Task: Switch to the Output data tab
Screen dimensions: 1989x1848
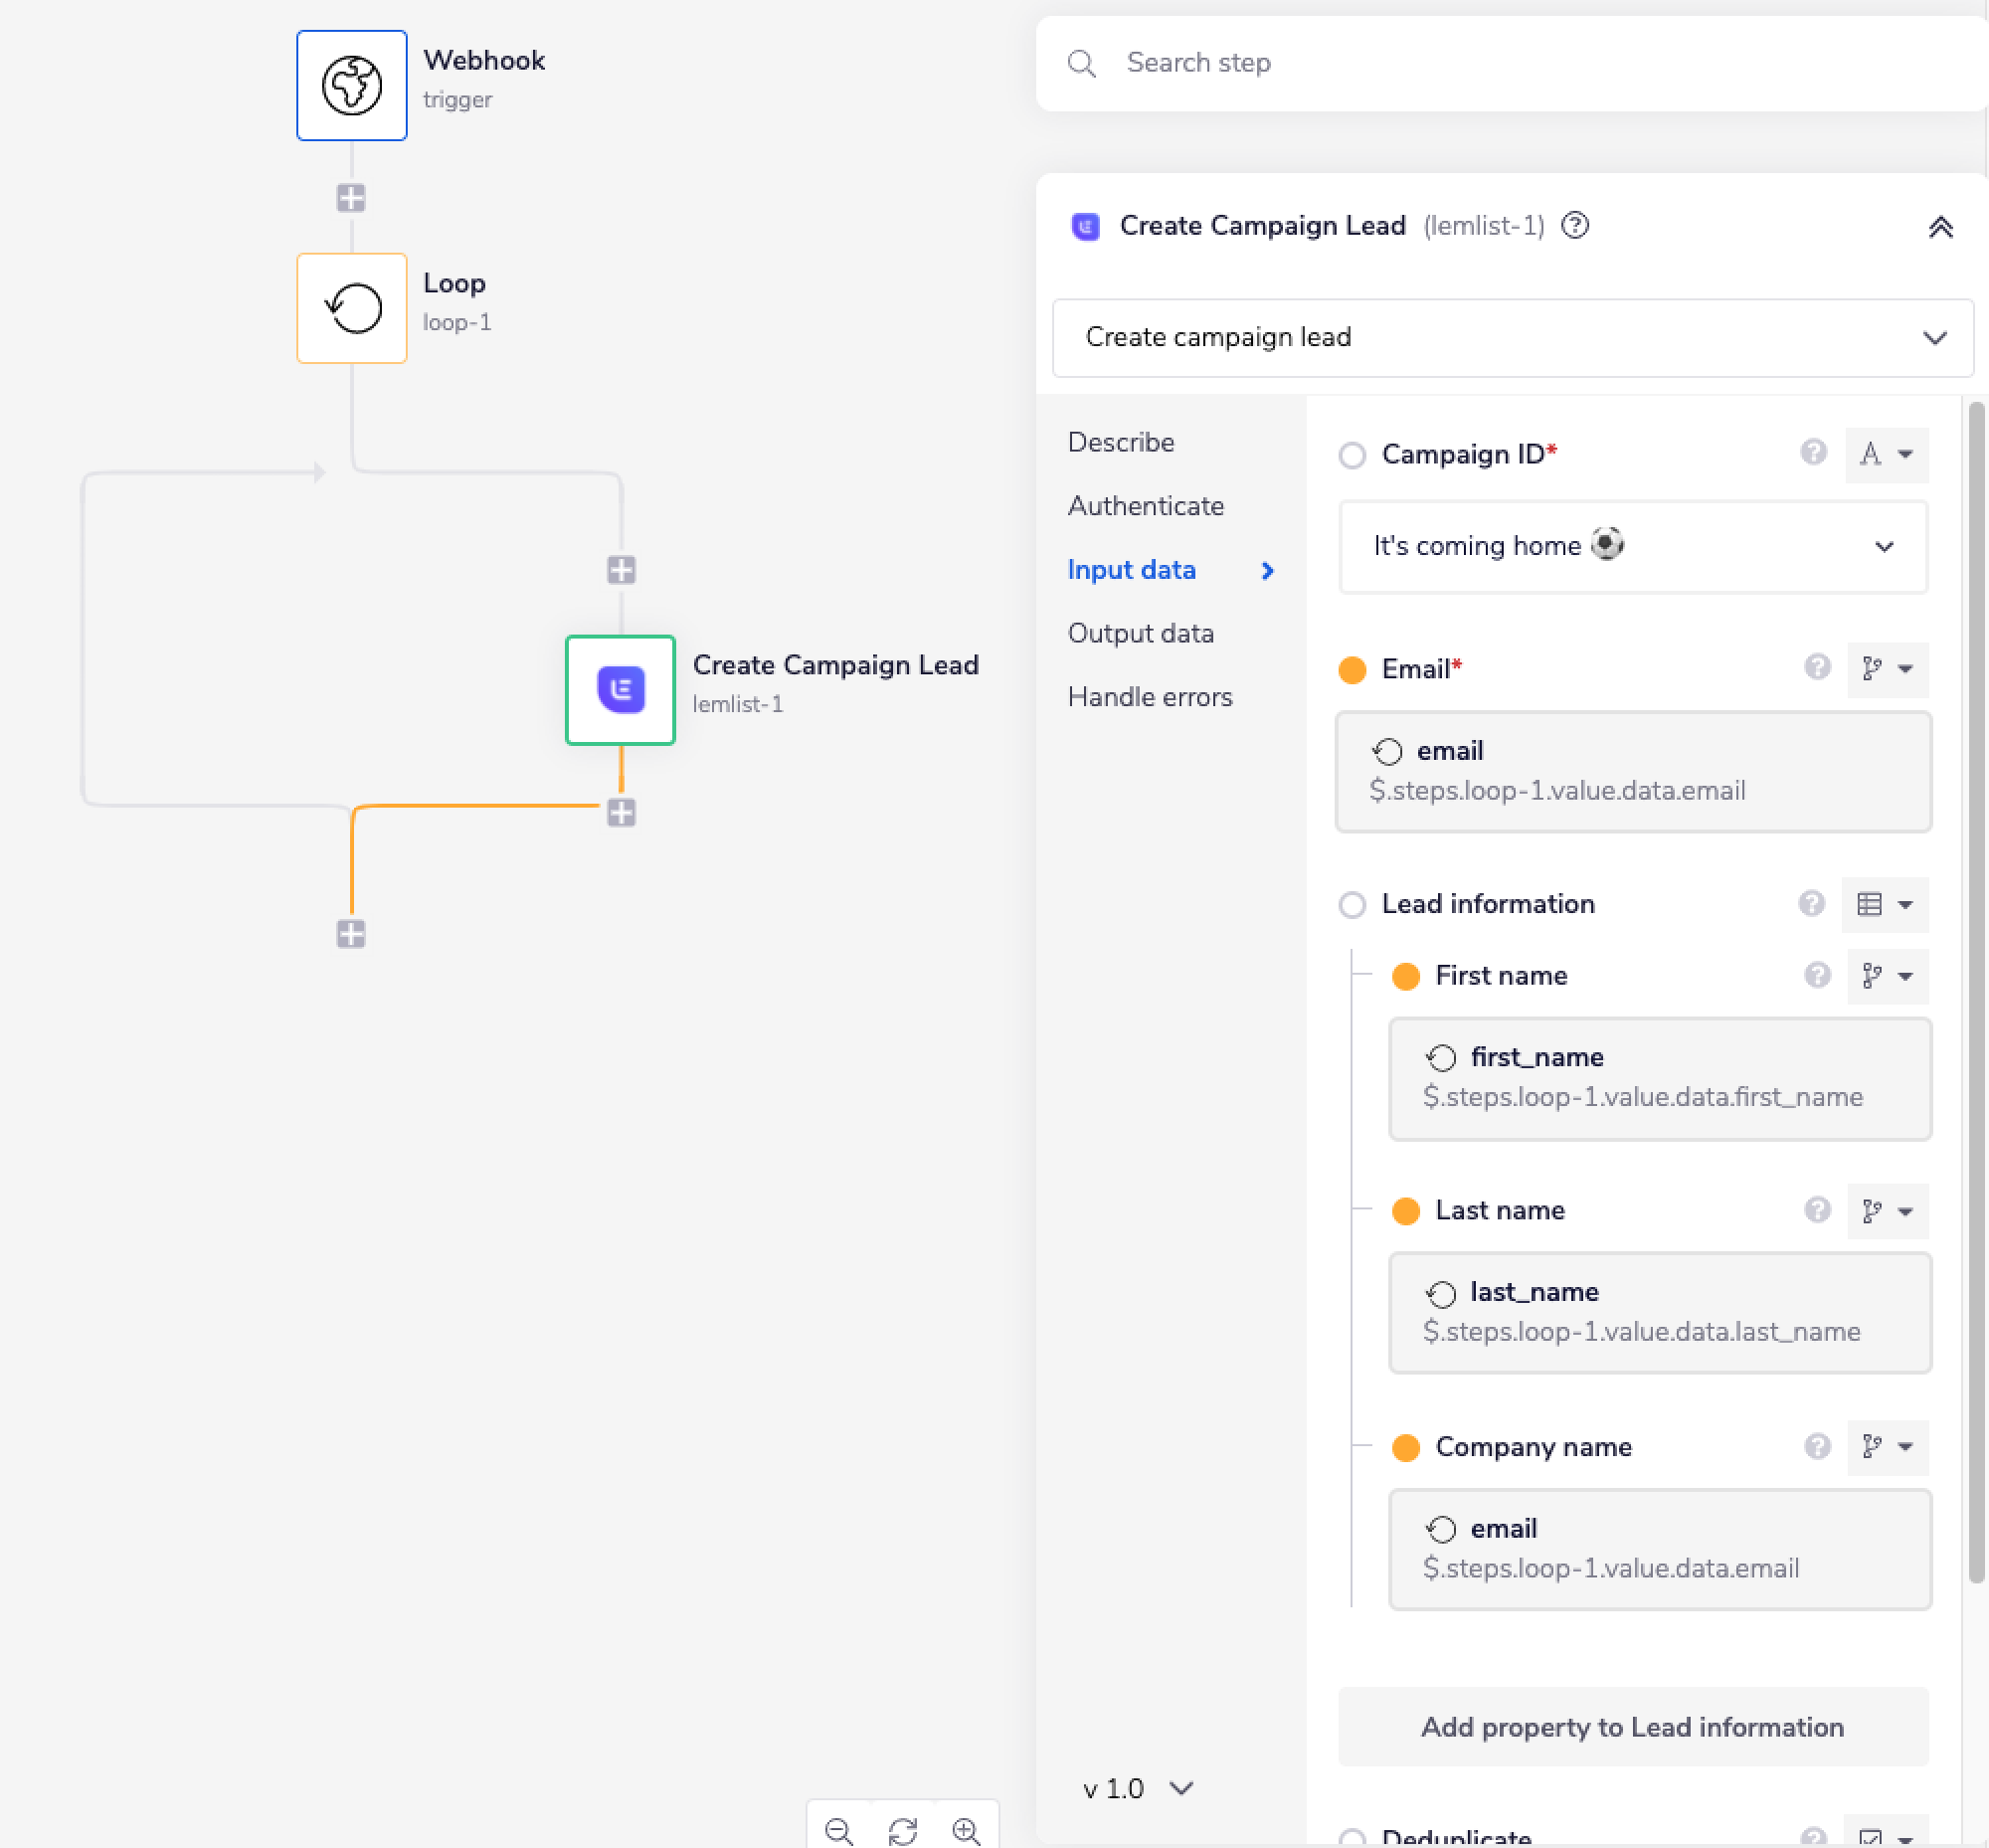Action: click(x=1140, y=633)
